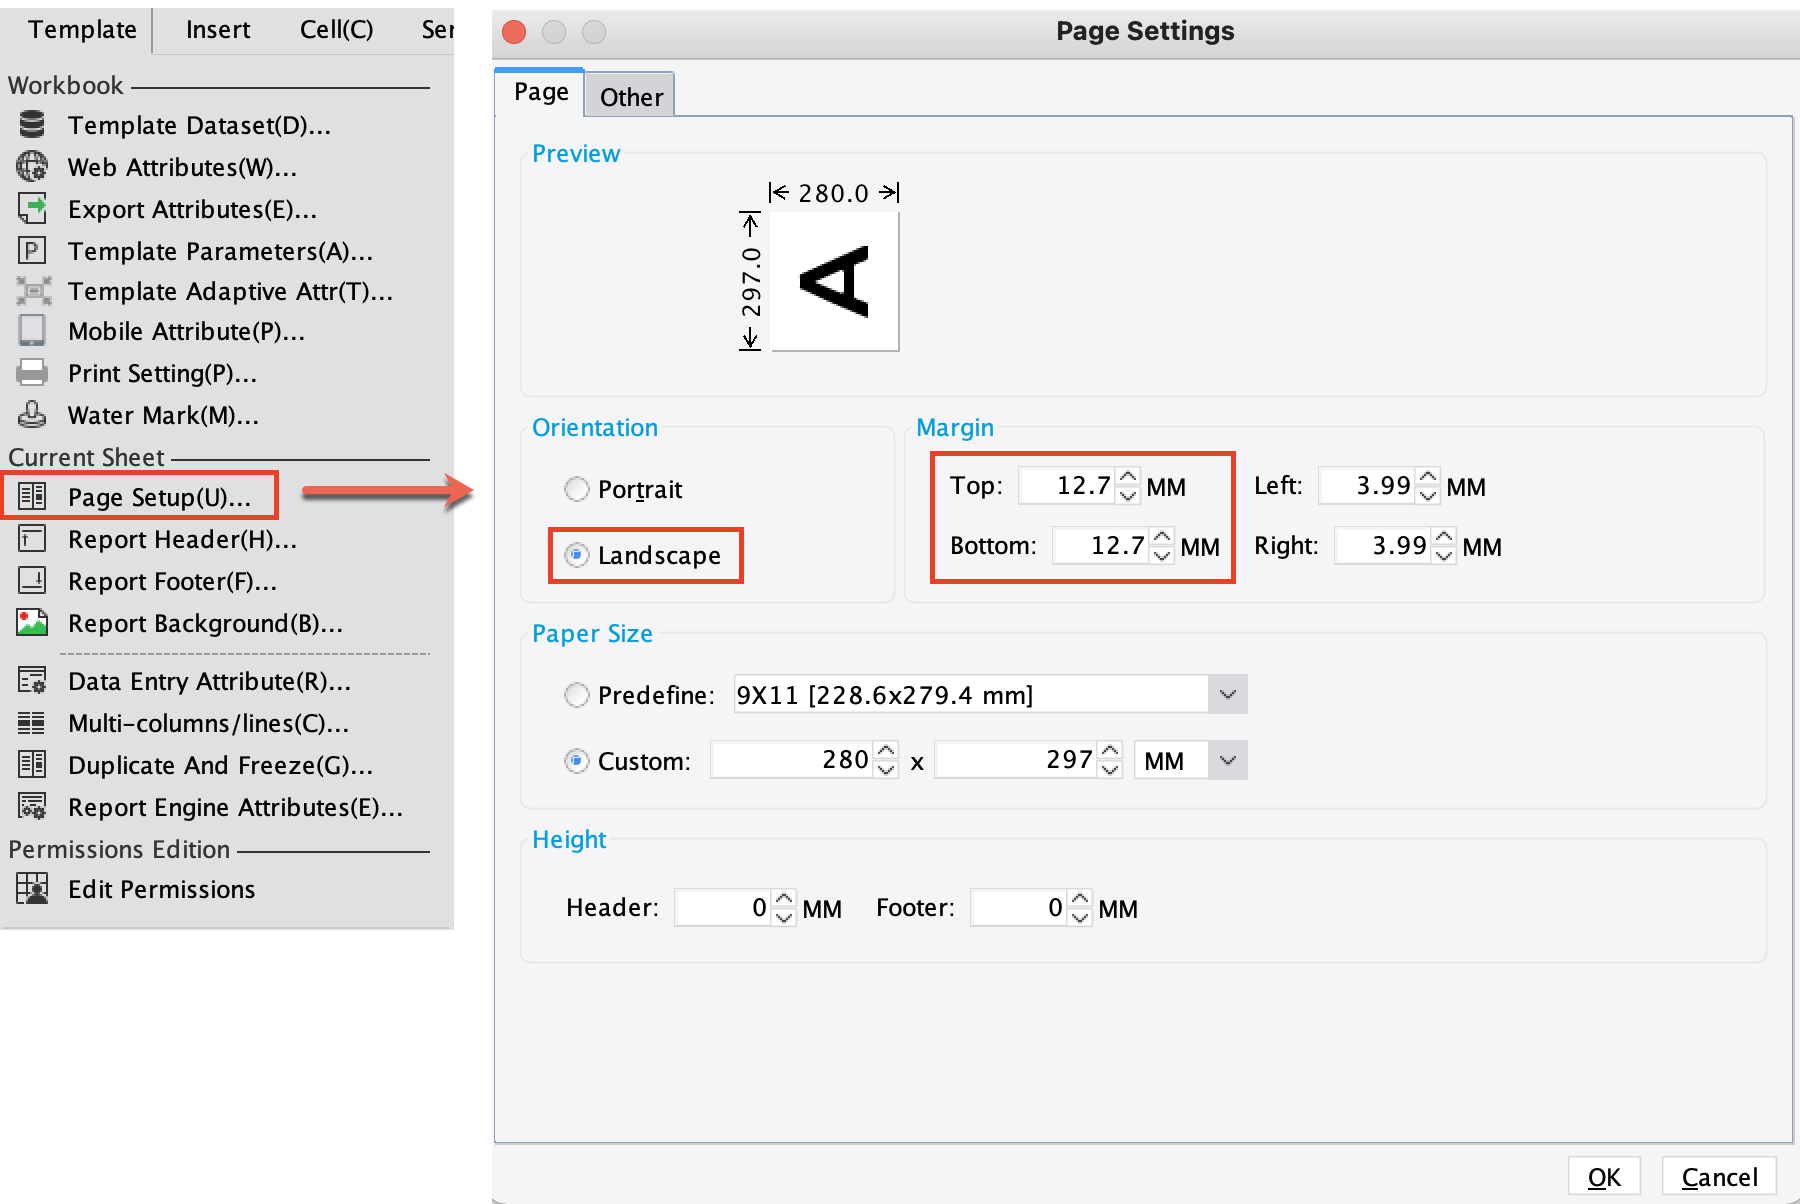Viewport: 1800px width, 1204px height.
Task: Click the Export Attributes icon
Action: tap(32, 208)
